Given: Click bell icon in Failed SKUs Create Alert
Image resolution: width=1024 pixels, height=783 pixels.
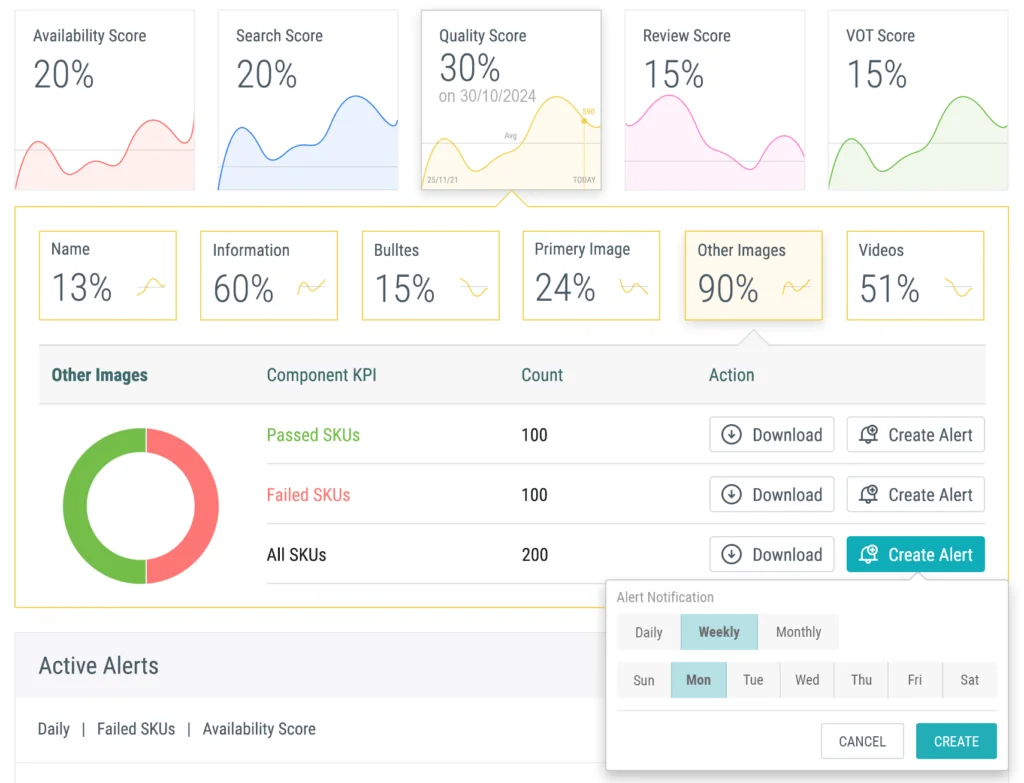Looking at the screenshot, I should pyautogui.click(x=868, y=495).
